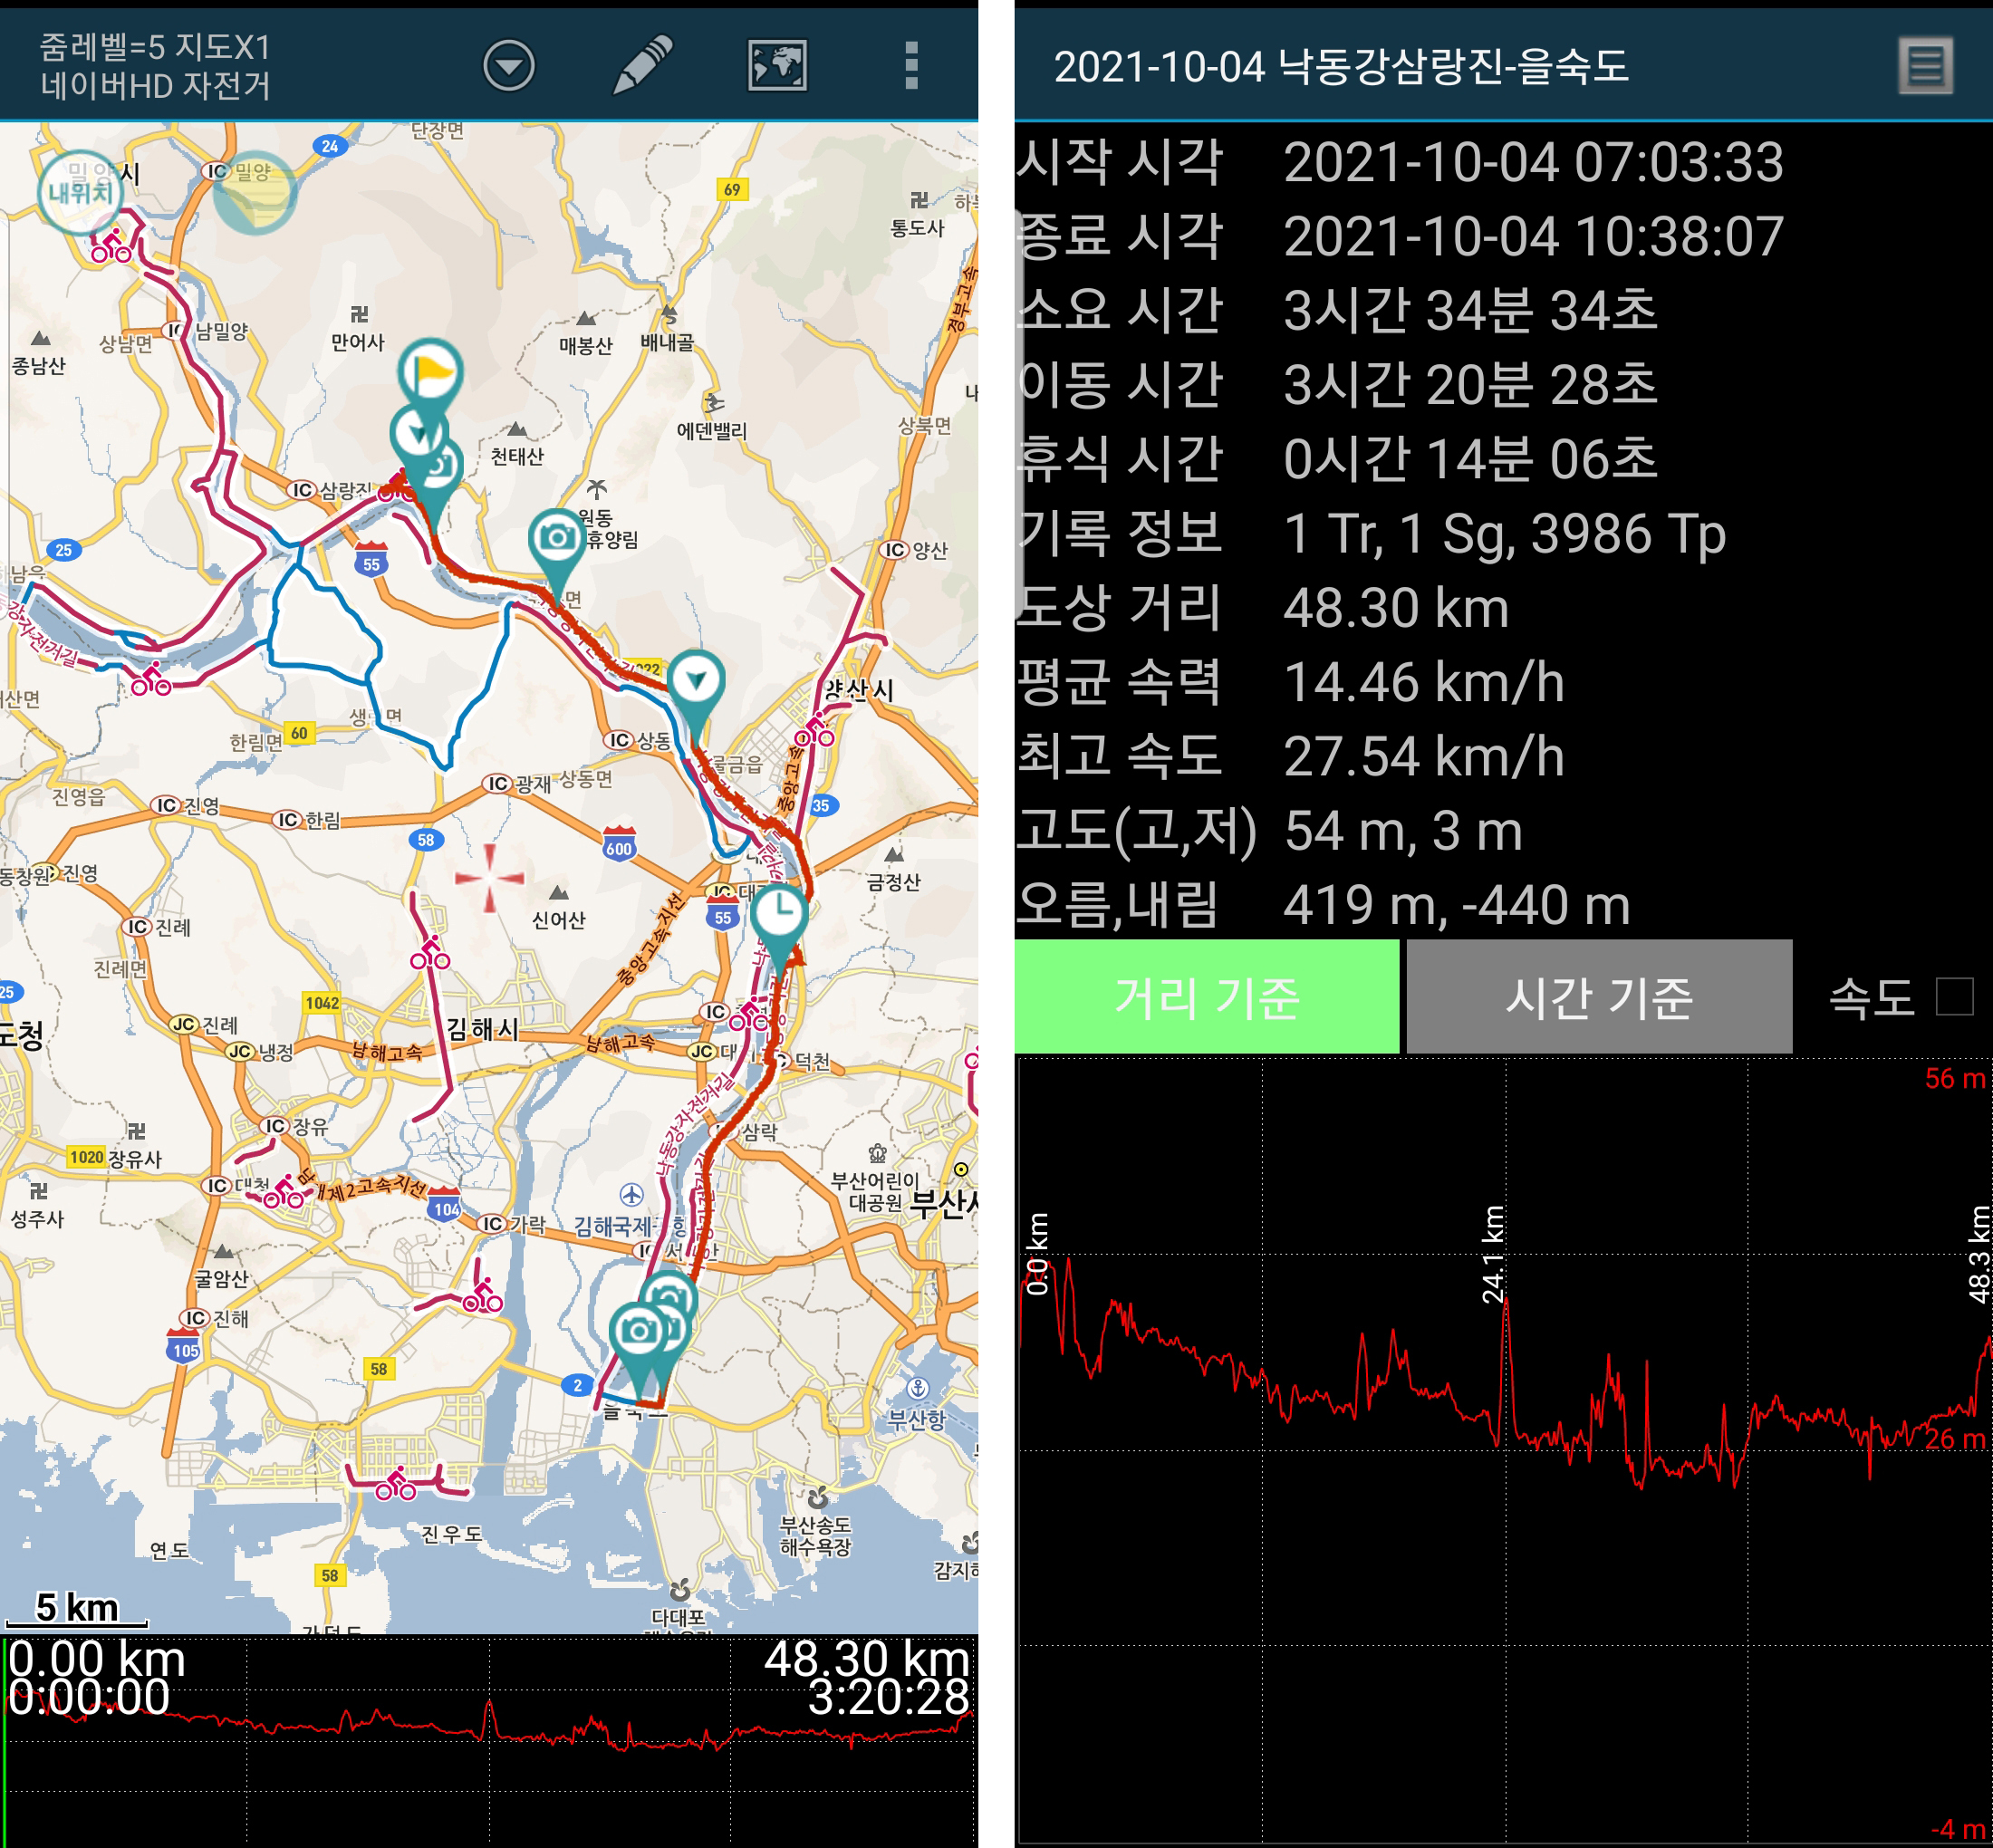Click the 휴식 시간 0시간 14분 06초 row
The width and height of the screenshot is (1993, 1848).
[1503, 458]
